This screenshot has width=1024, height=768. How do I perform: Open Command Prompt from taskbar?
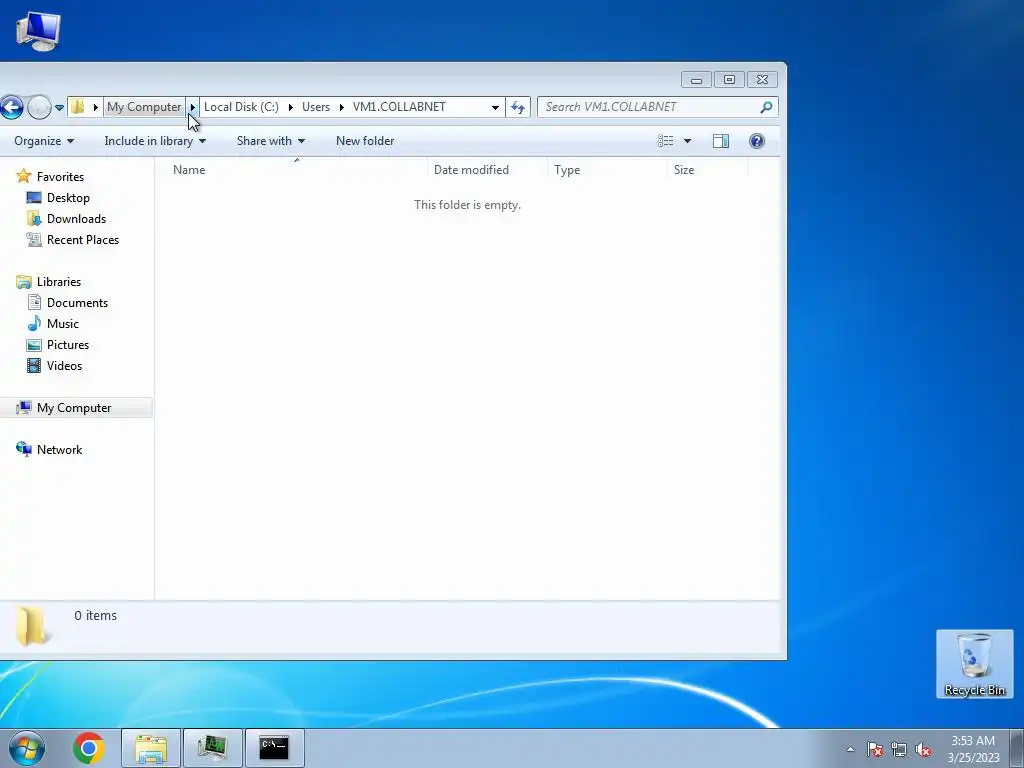pyautogui.click(x=274, y=748)
